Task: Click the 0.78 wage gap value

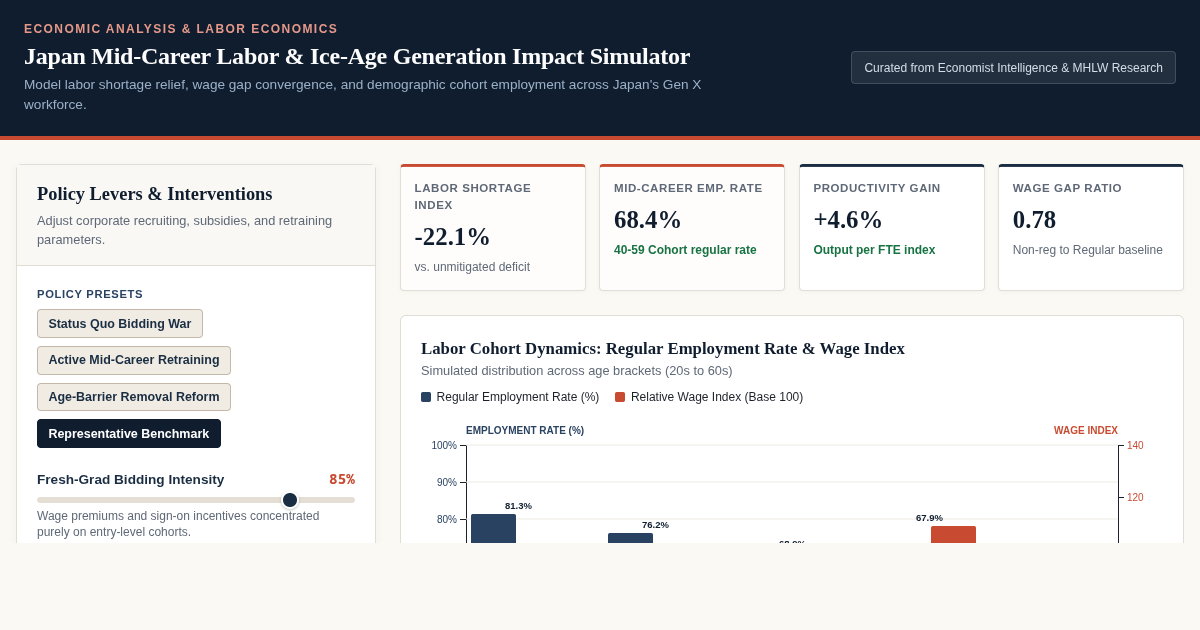Action: coord(1034,220)
